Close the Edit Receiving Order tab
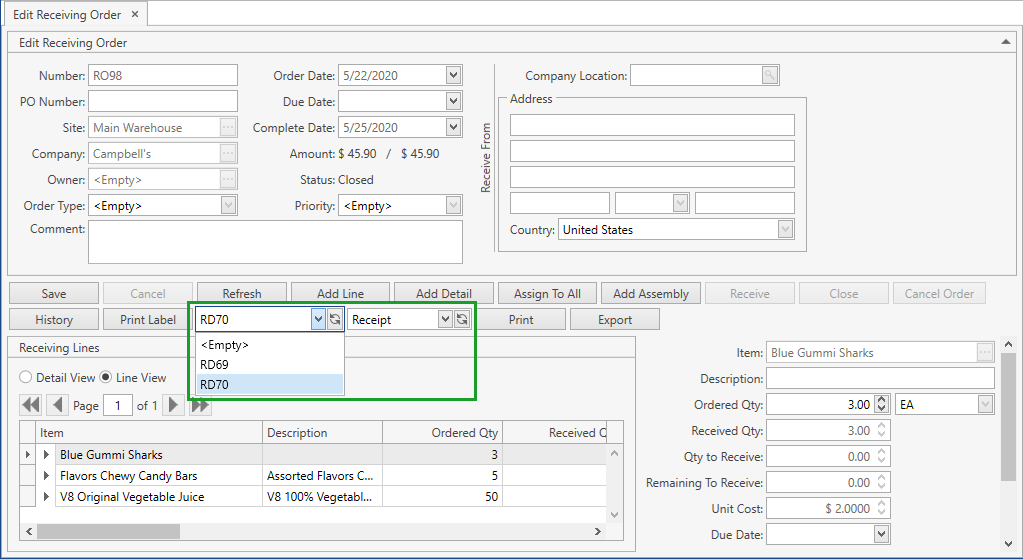 (x=136, y=14)
